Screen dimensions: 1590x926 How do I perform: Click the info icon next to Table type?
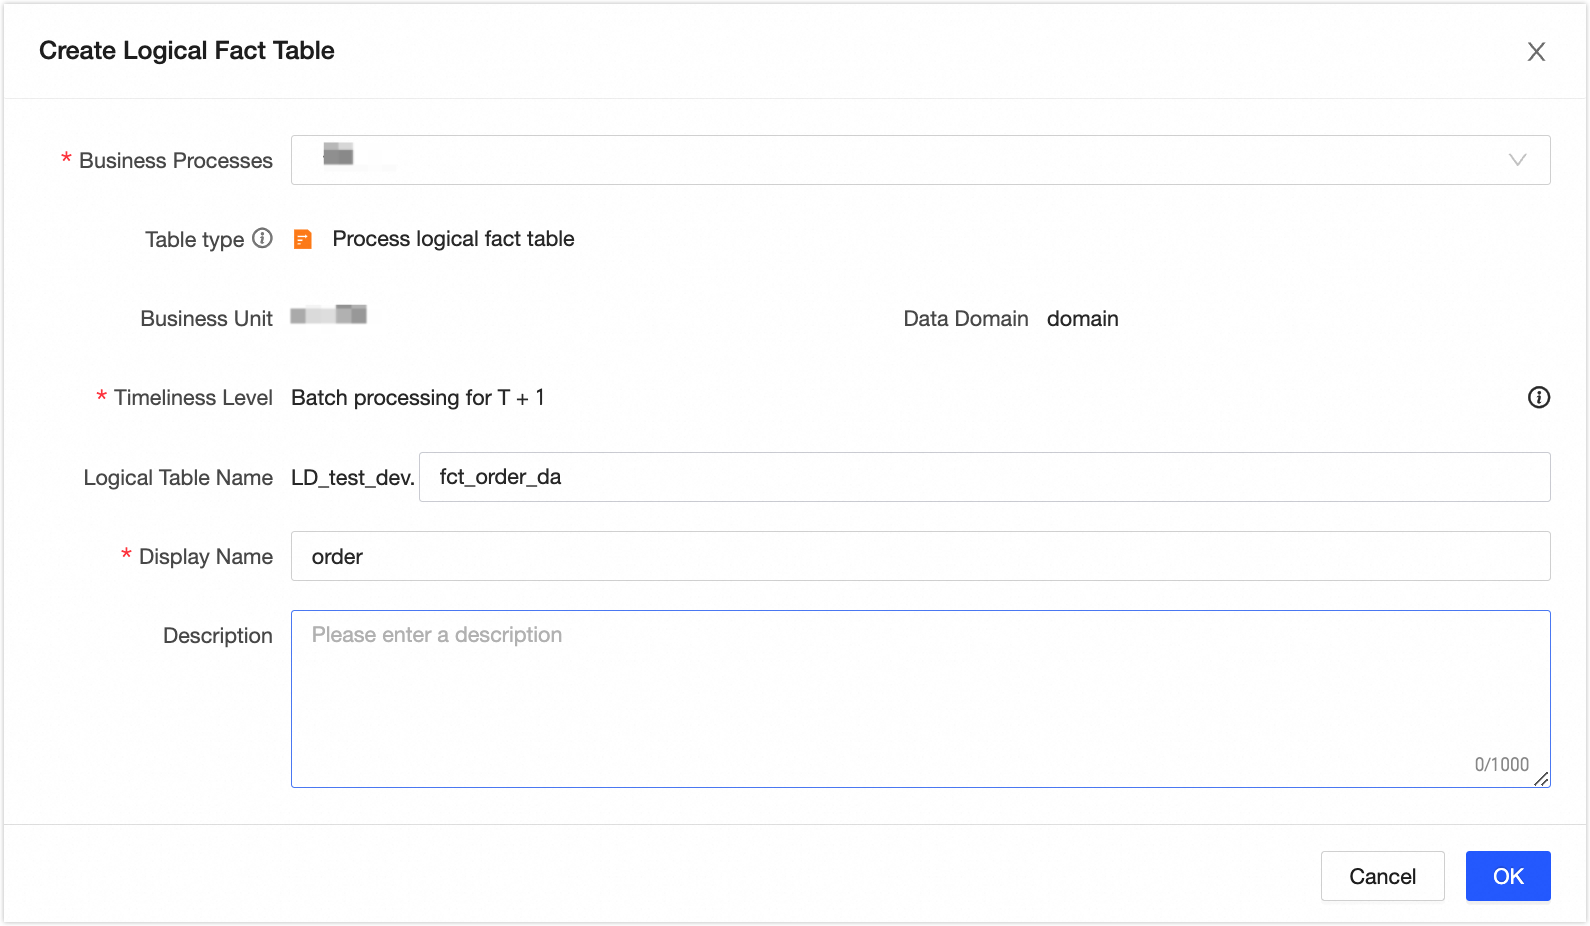click(262, 238)
